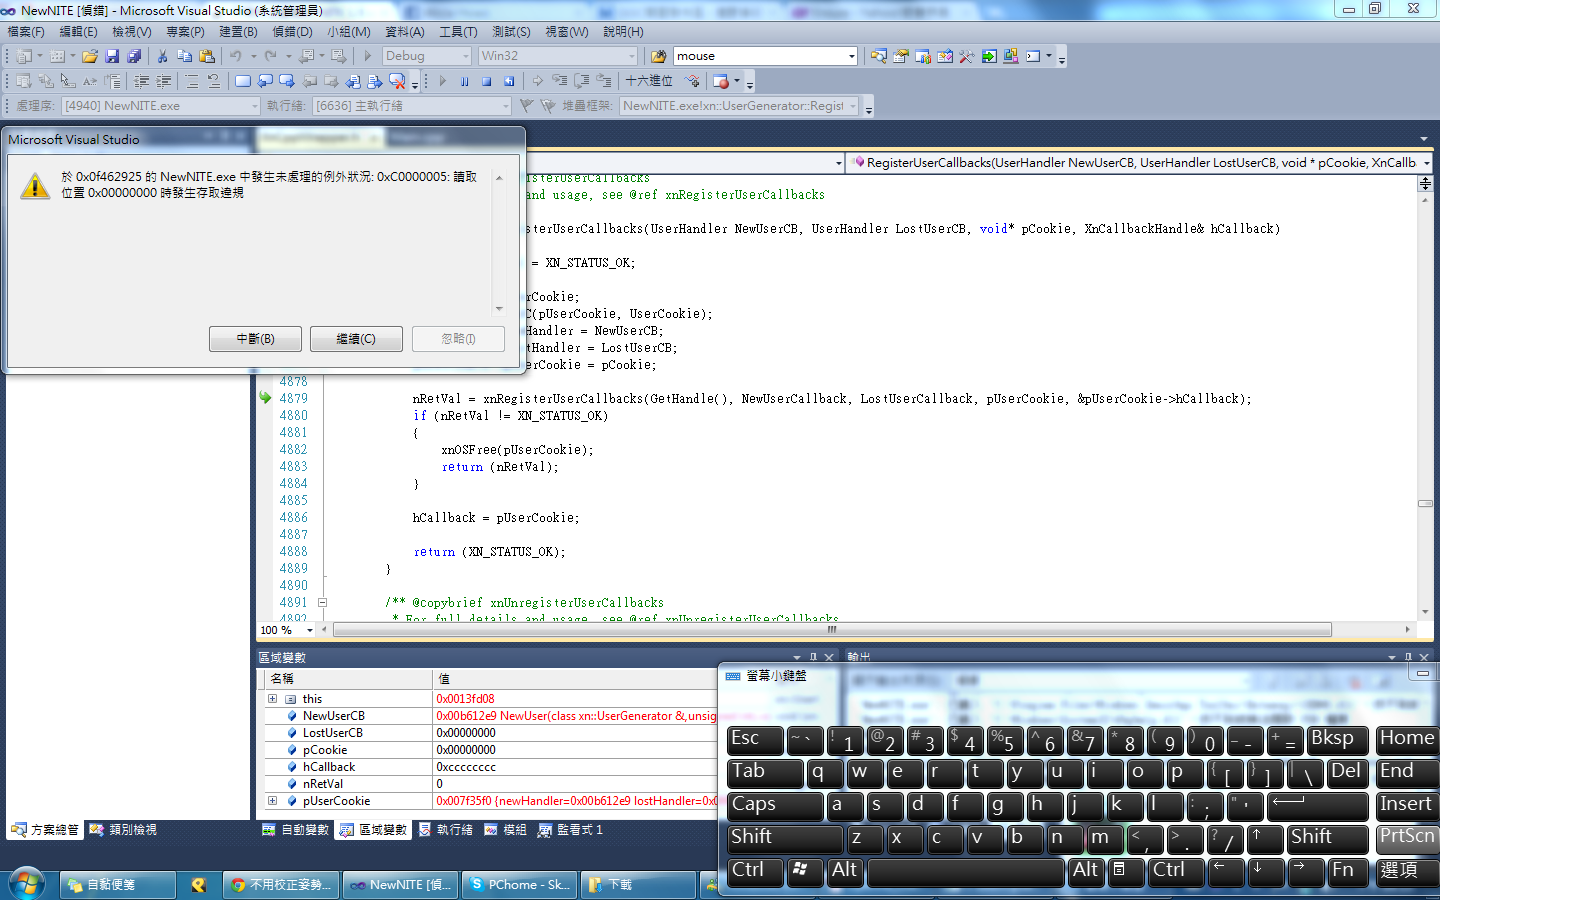Open Properties Window toolbar icon

(900, 56)
